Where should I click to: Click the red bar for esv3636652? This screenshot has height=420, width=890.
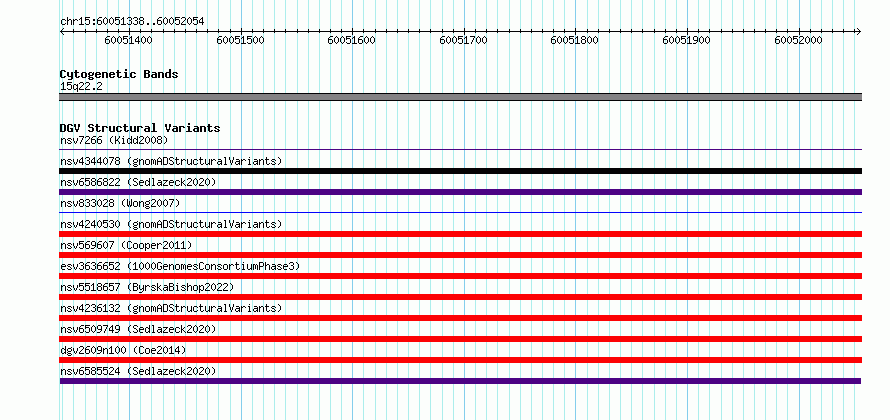coord(460,276)
